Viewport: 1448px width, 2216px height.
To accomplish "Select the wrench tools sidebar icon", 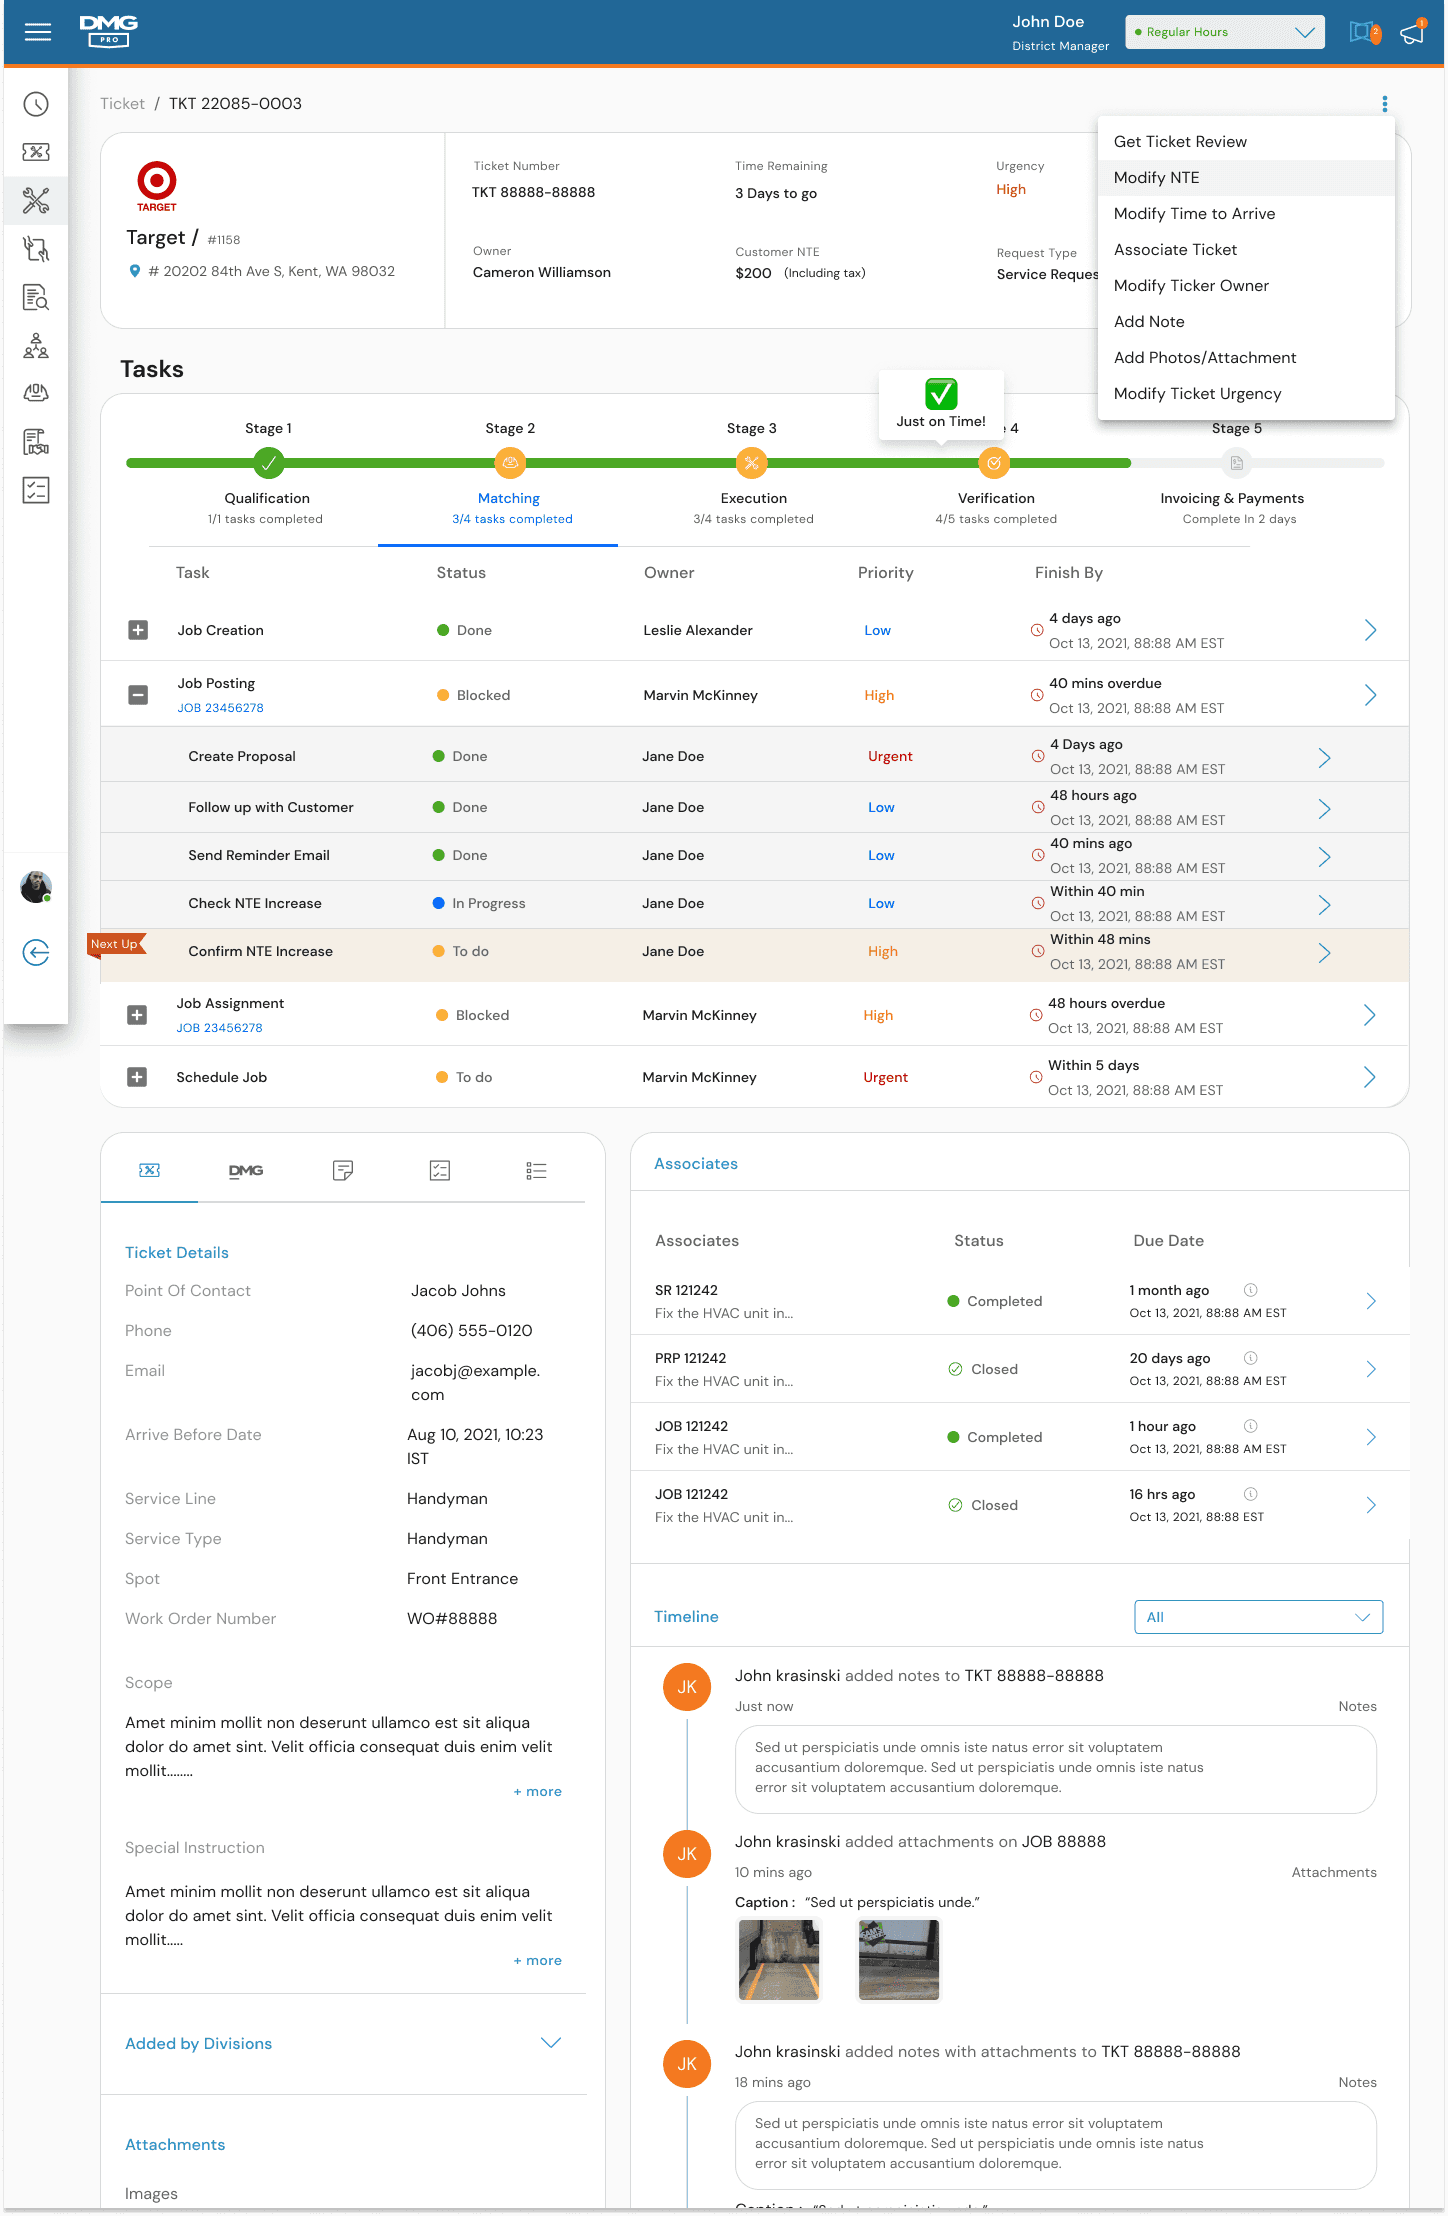I will click(x=36, y=200).
